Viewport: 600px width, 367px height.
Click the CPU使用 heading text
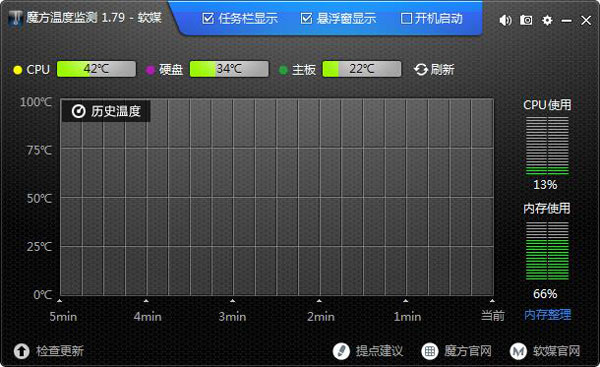click(547, 105)
